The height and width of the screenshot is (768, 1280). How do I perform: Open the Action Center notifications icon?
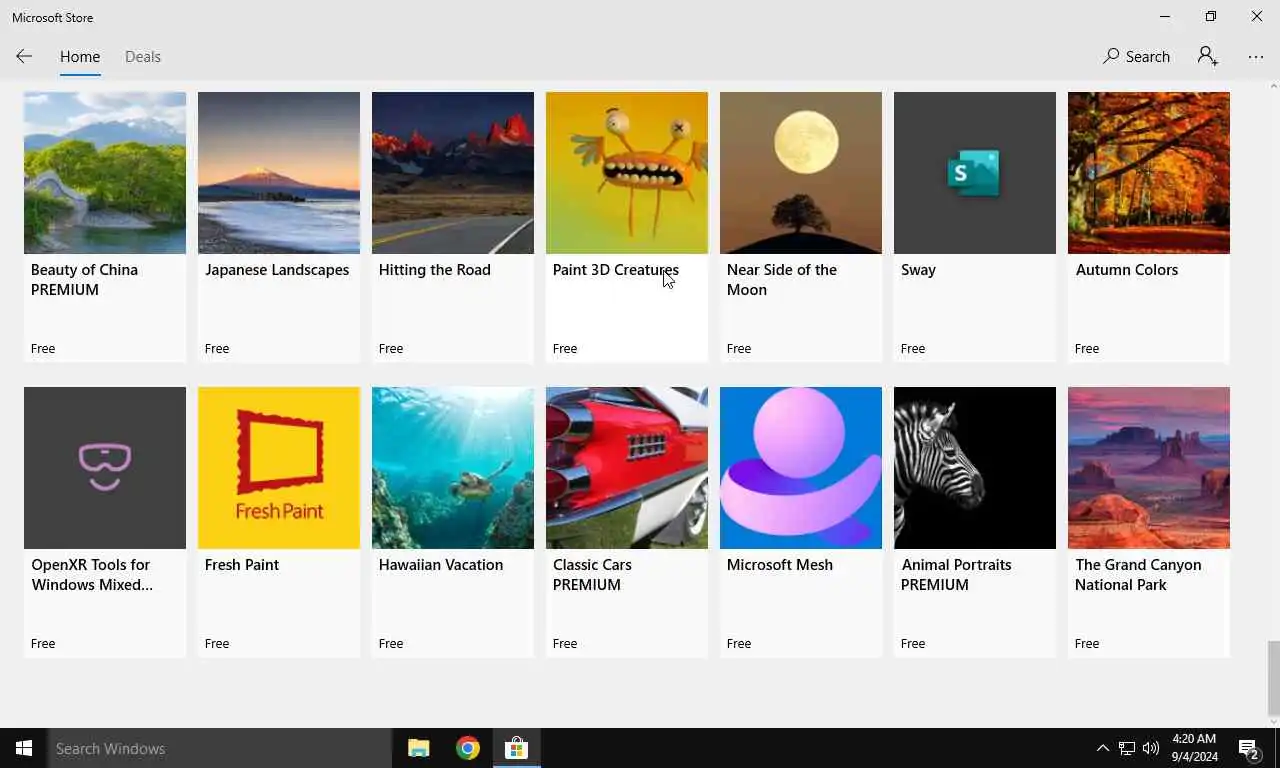click(x=1249, y=748)
